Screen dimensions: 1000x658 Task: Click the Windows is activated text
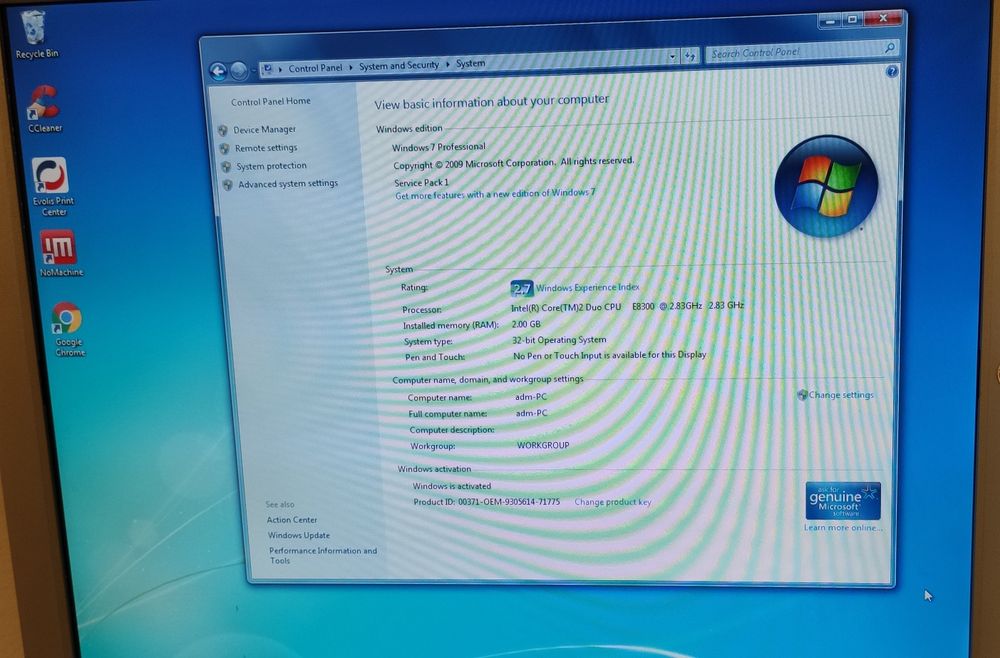(x=452, y=486)
